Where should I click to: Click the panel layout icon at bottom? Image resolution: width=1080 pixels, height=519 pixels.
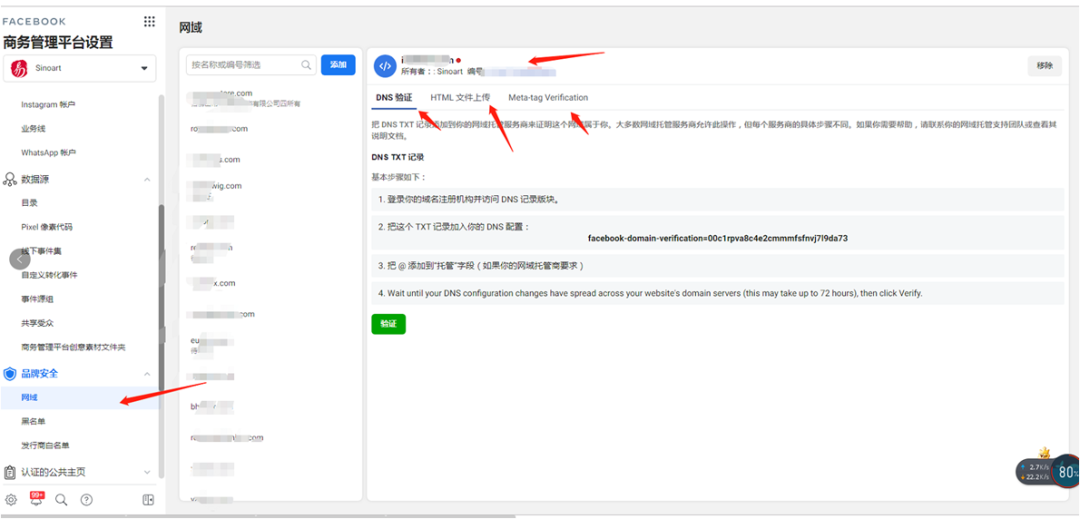[148, 500]
